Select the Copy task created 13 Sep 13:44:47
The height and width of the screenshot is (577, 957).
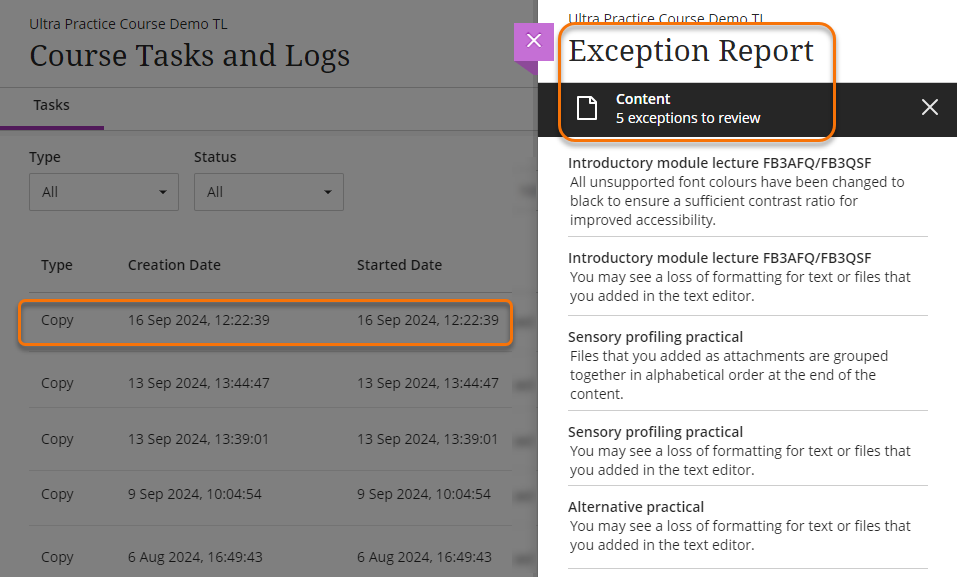(198, 383)
